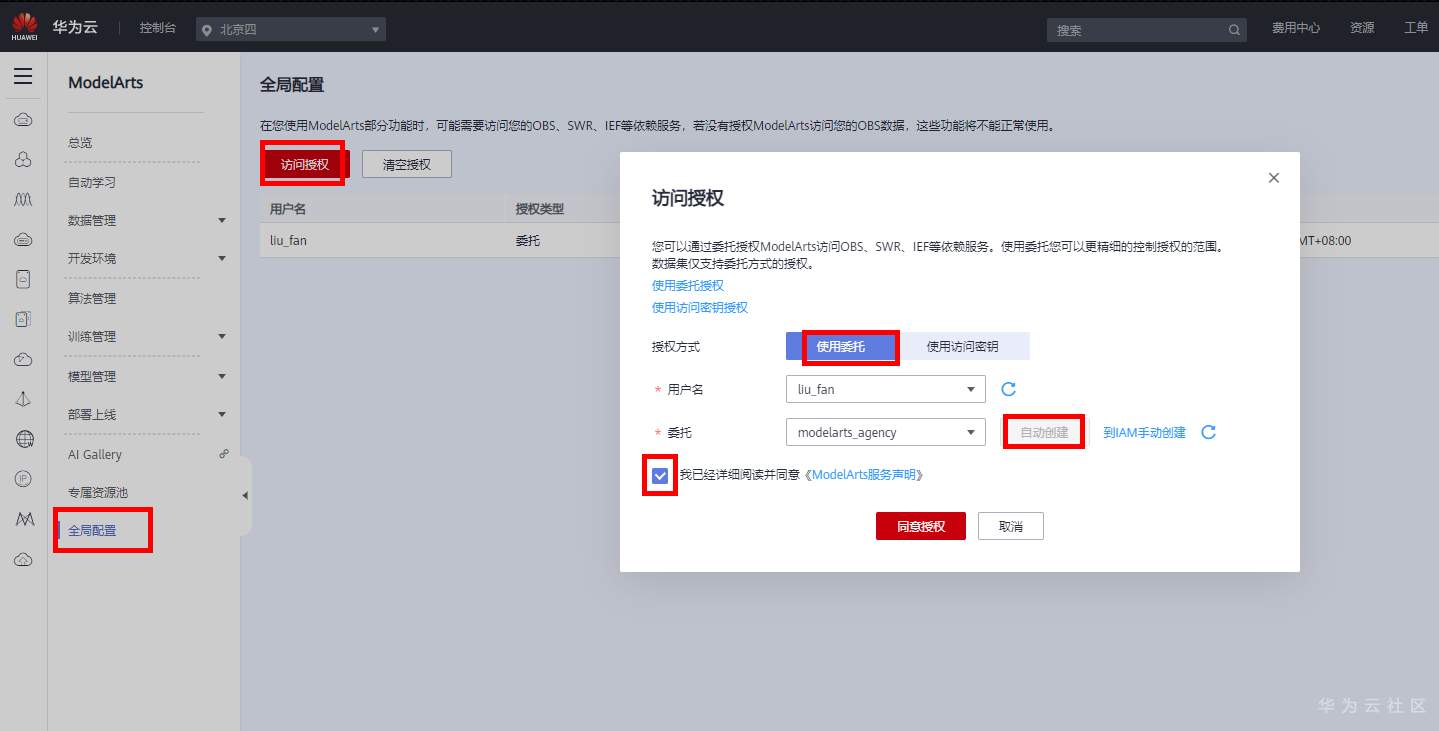Image resolution: width=1439 pixels, height=731 pixels.
Task: Open the hamburger service list menu
Action: [x=23, y=77]
